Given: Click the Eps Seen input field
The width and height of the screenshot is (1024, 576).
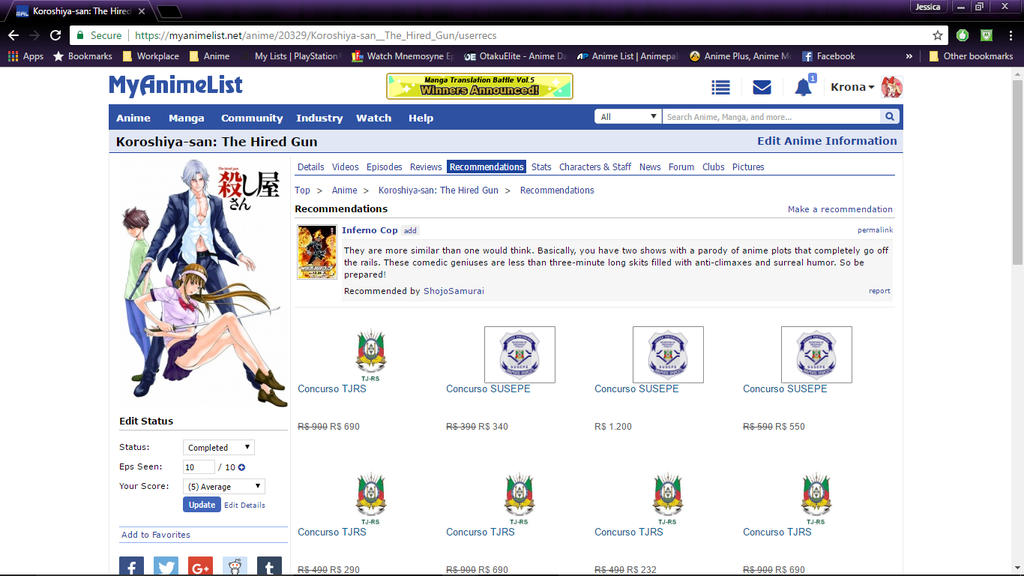Looking at the screenshot, I should pos(199,467).
